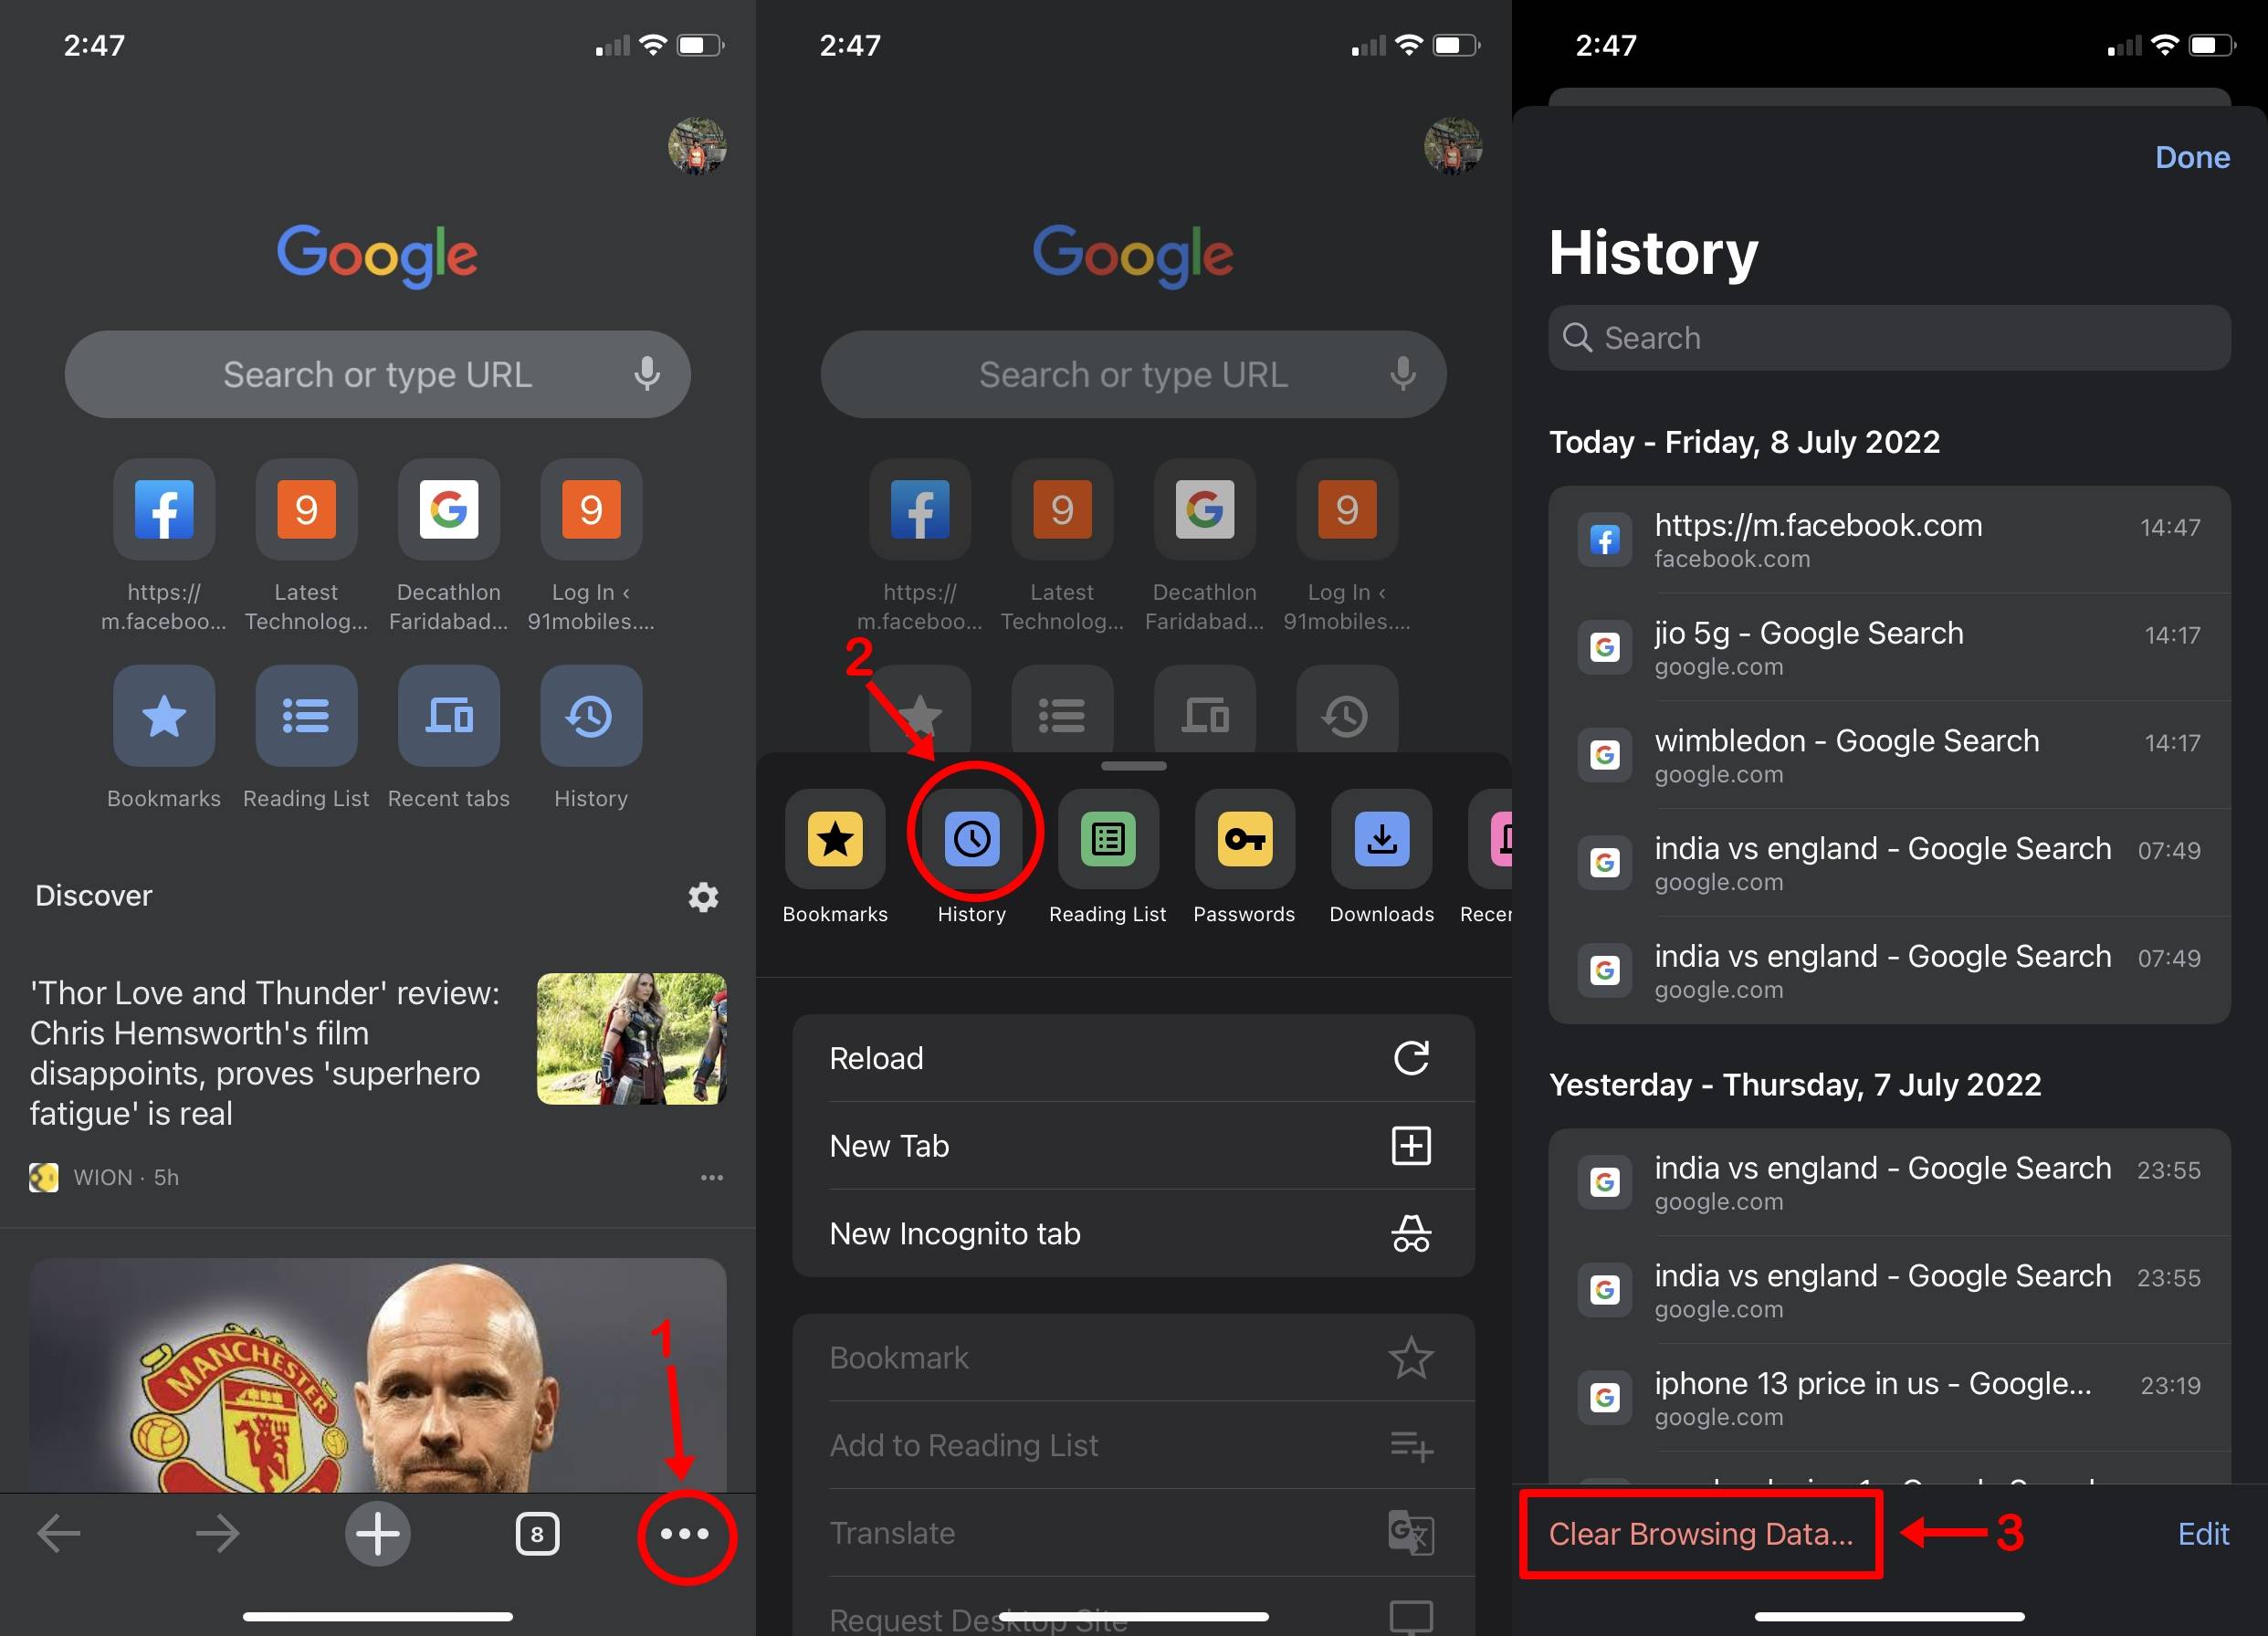This screenshot has width=2268, height=1636.
Task: Open tab switcher showing 8 tabs
Action: [537, 1533]
